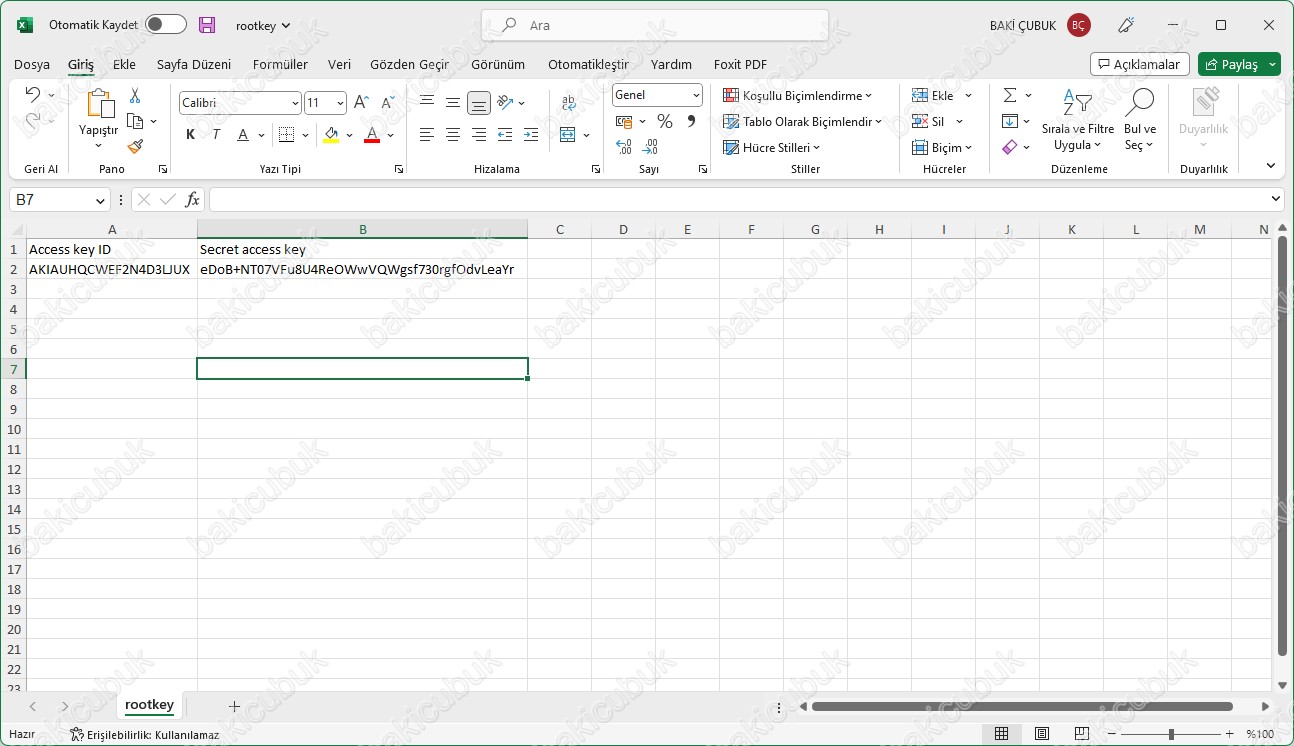This screenshot has width=1294, height=746.
Task: Click Sırala ve Filtre Uygula
Action: [x=1078, y=119]
